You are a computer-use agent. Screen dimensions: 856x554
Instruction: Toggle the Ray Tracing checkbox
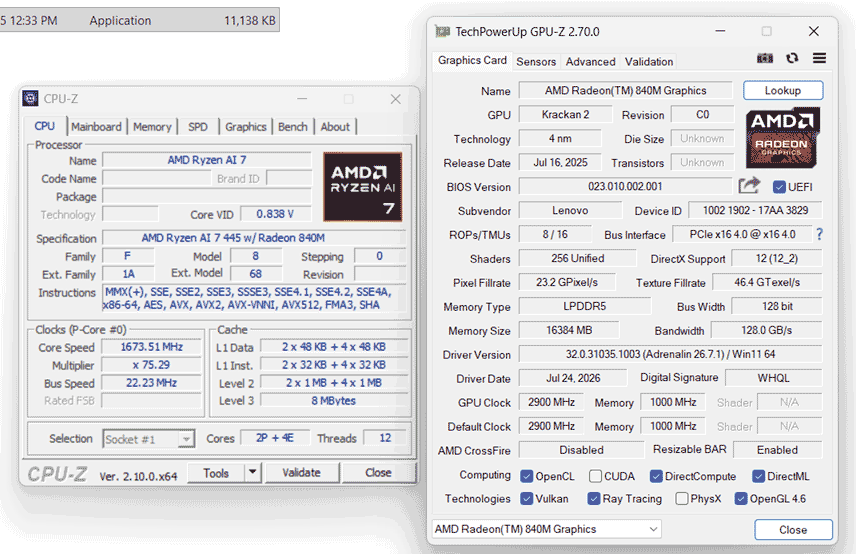coord(594,499)
